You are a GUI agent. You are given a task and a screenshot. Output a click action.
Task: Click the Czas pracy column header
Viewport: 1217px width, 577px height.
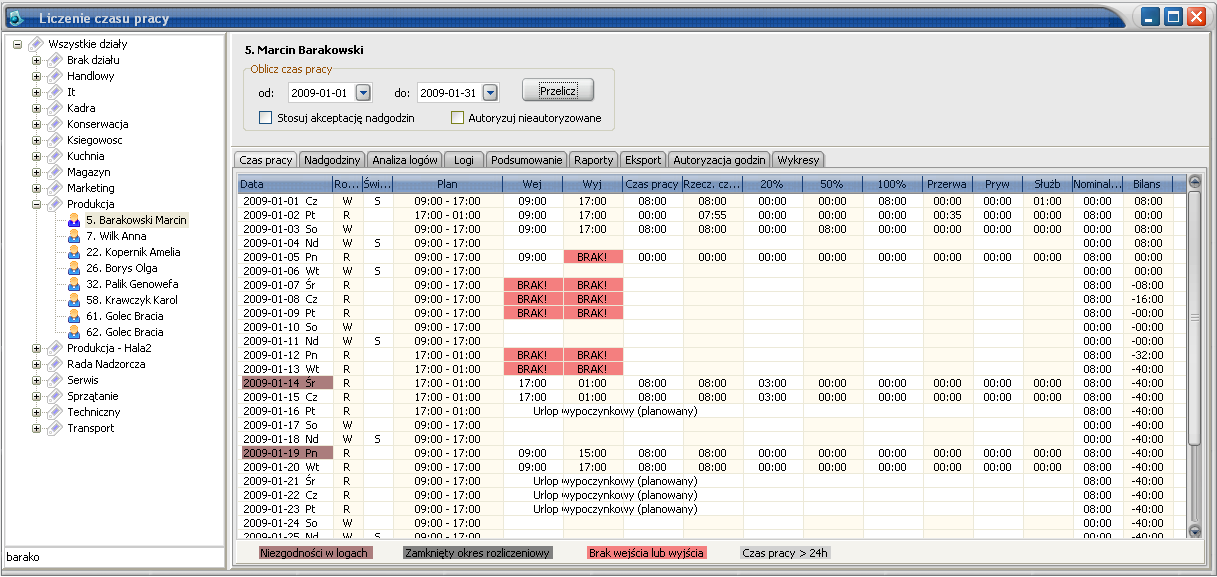click(x=652, y=185)
